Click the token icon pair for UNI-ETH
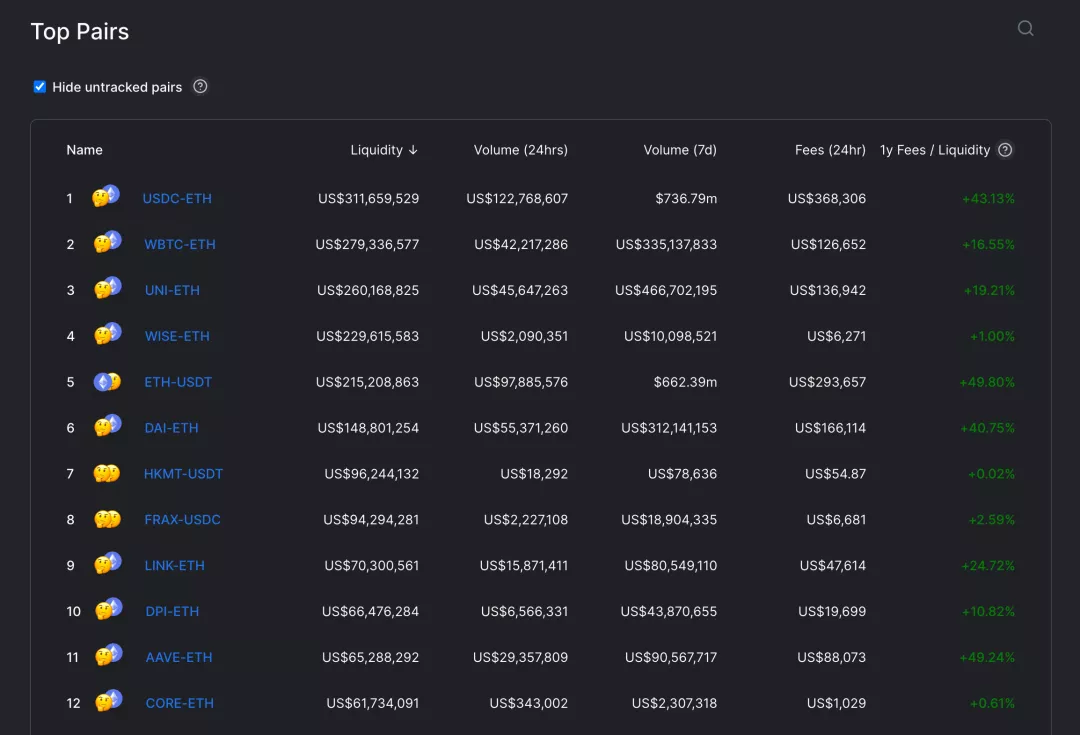The height and width of the screenshot is (735, 1080). tap(107, 288)
